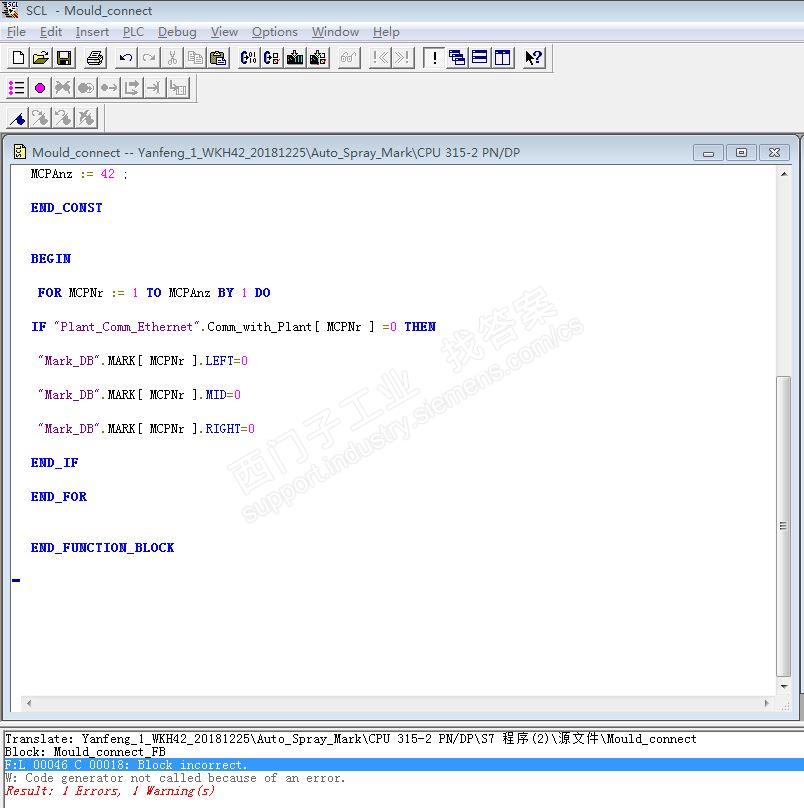Open the edit breakpoints list
The image size is (804, 808).
coord(16,88)
